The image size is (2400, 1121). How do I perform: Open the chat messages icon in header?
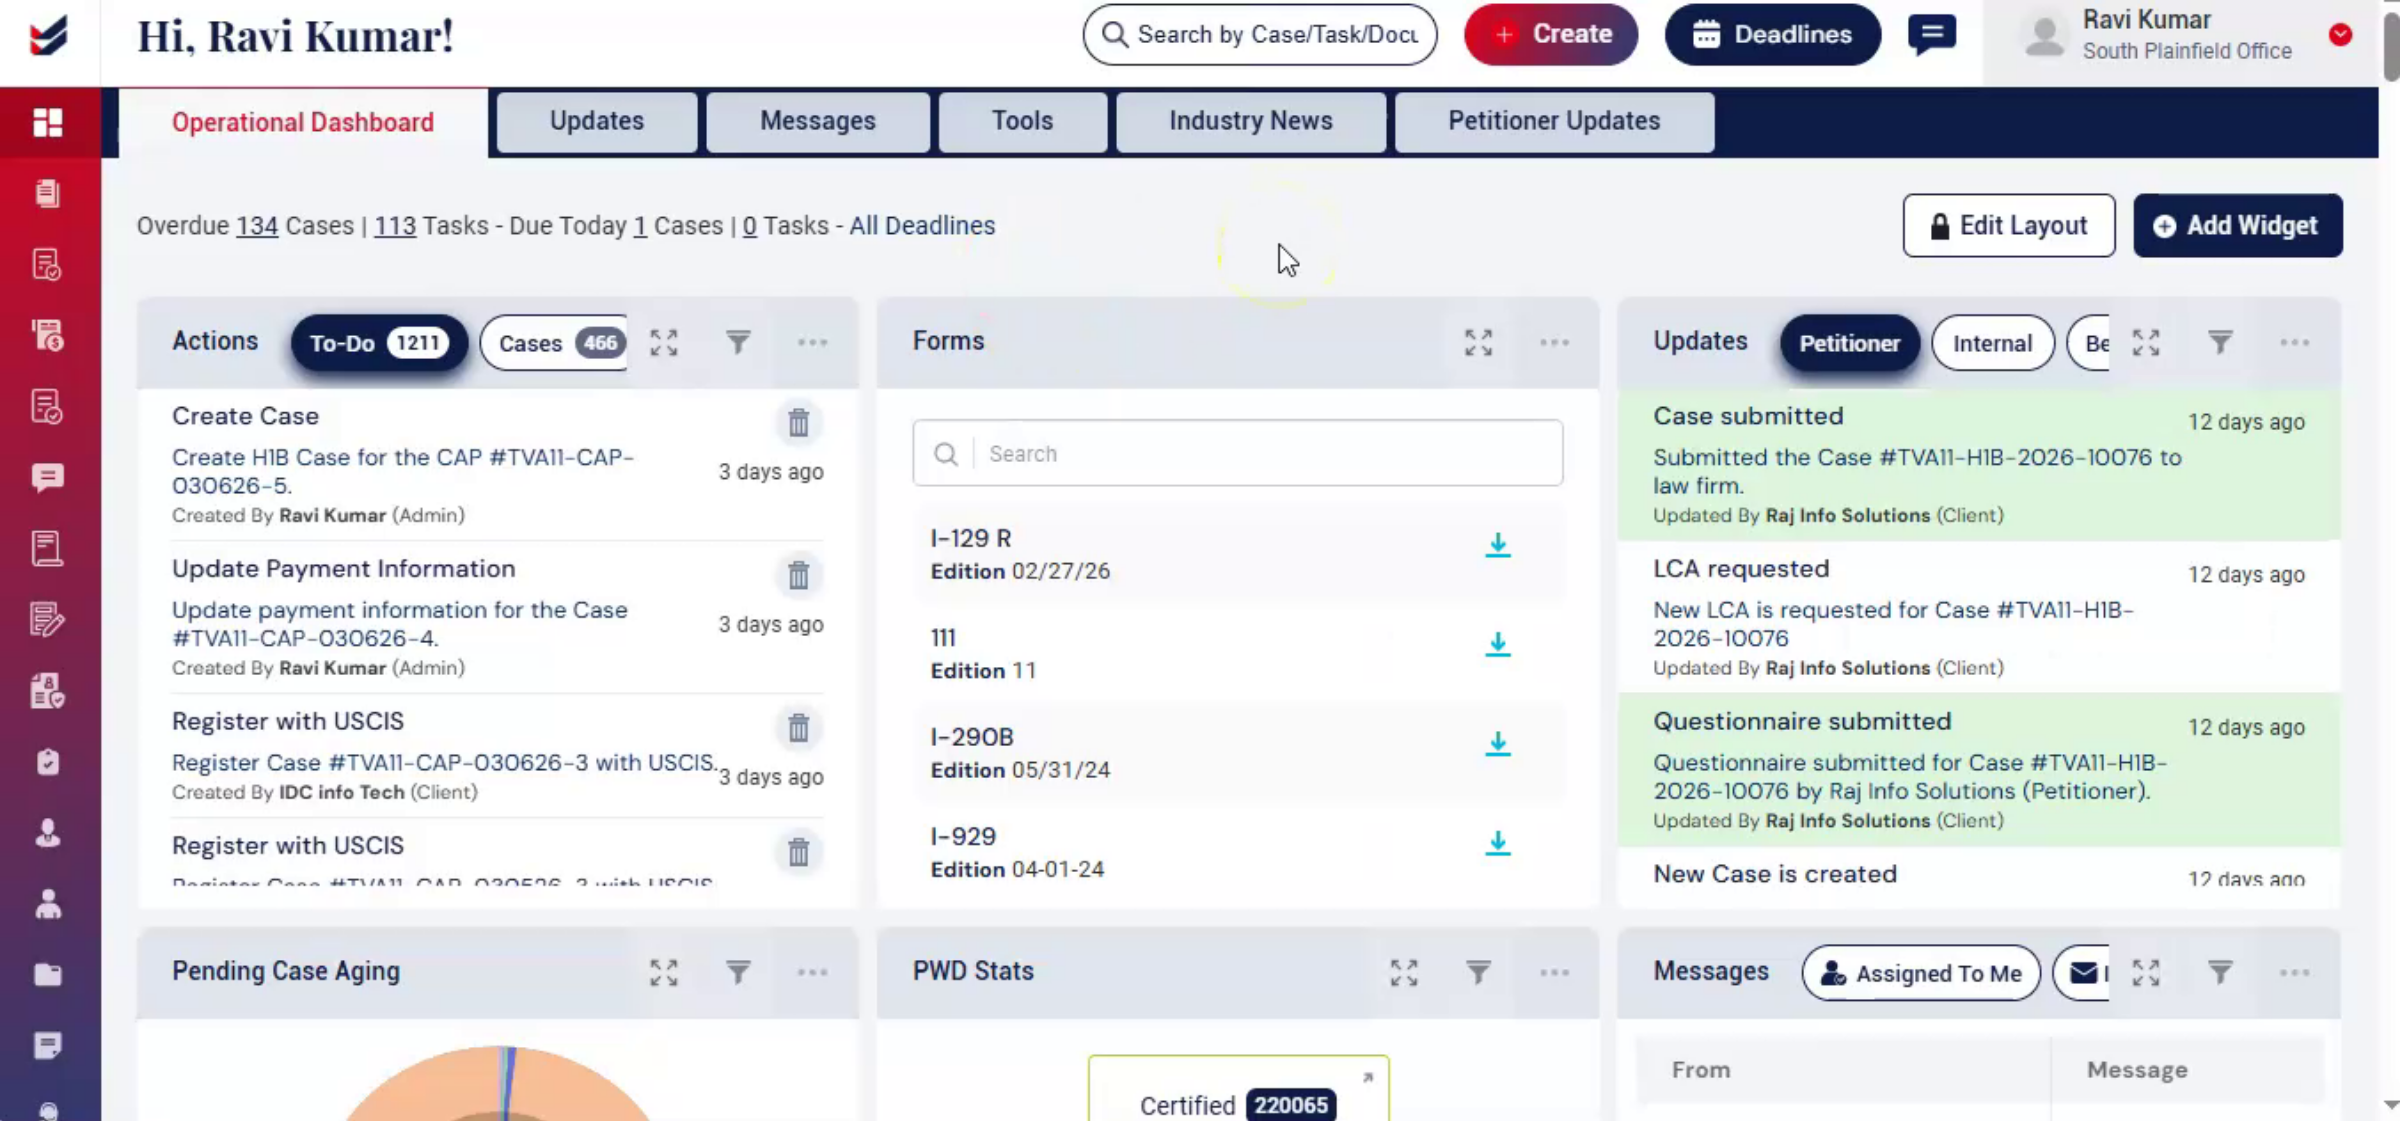pos(1932,35)
